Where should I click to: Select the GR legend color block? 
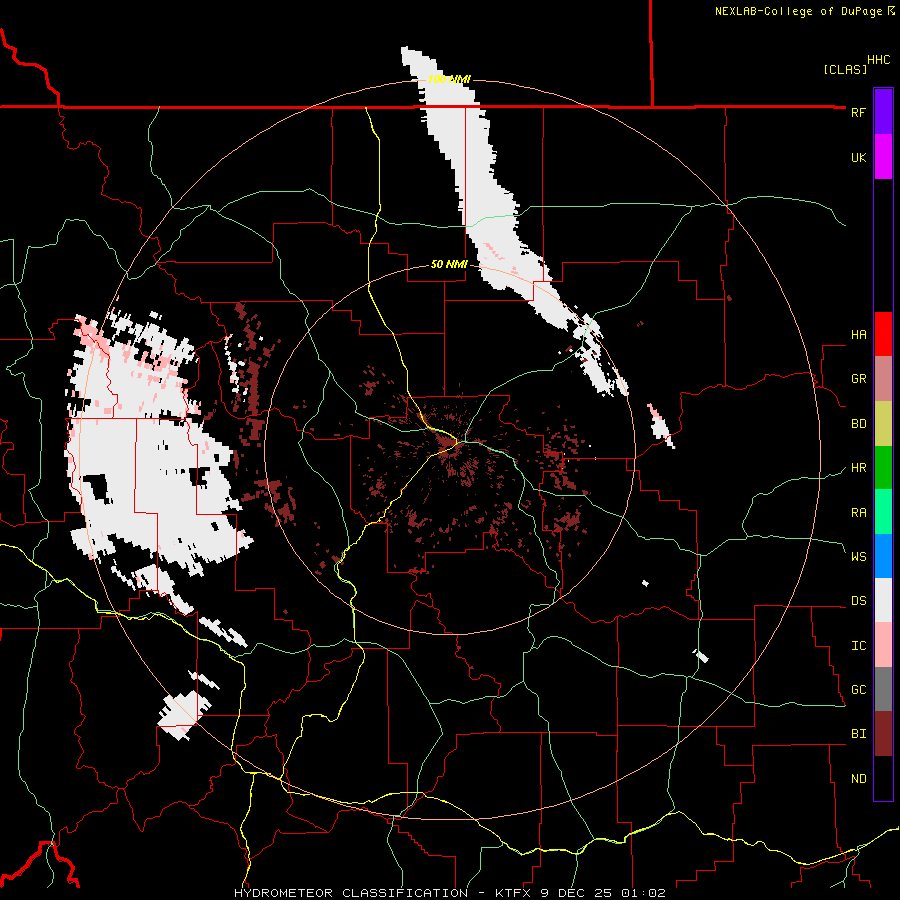click(x=883, y=379)
